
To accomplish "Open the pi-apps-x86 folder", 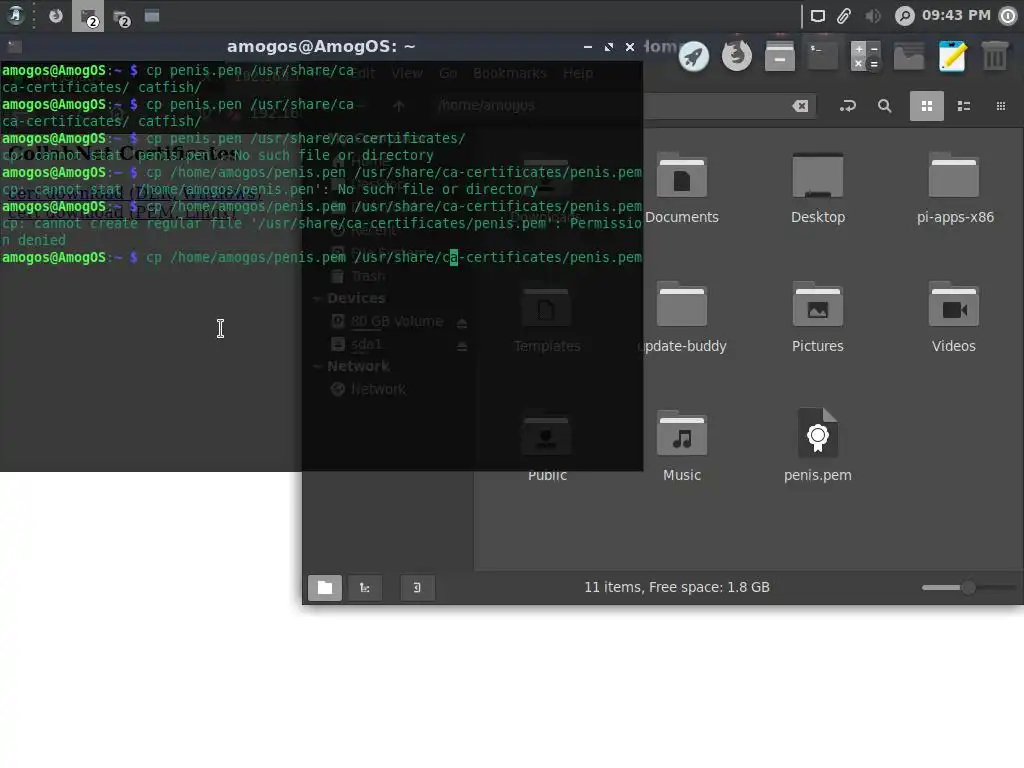I will (x=955, y=189).
